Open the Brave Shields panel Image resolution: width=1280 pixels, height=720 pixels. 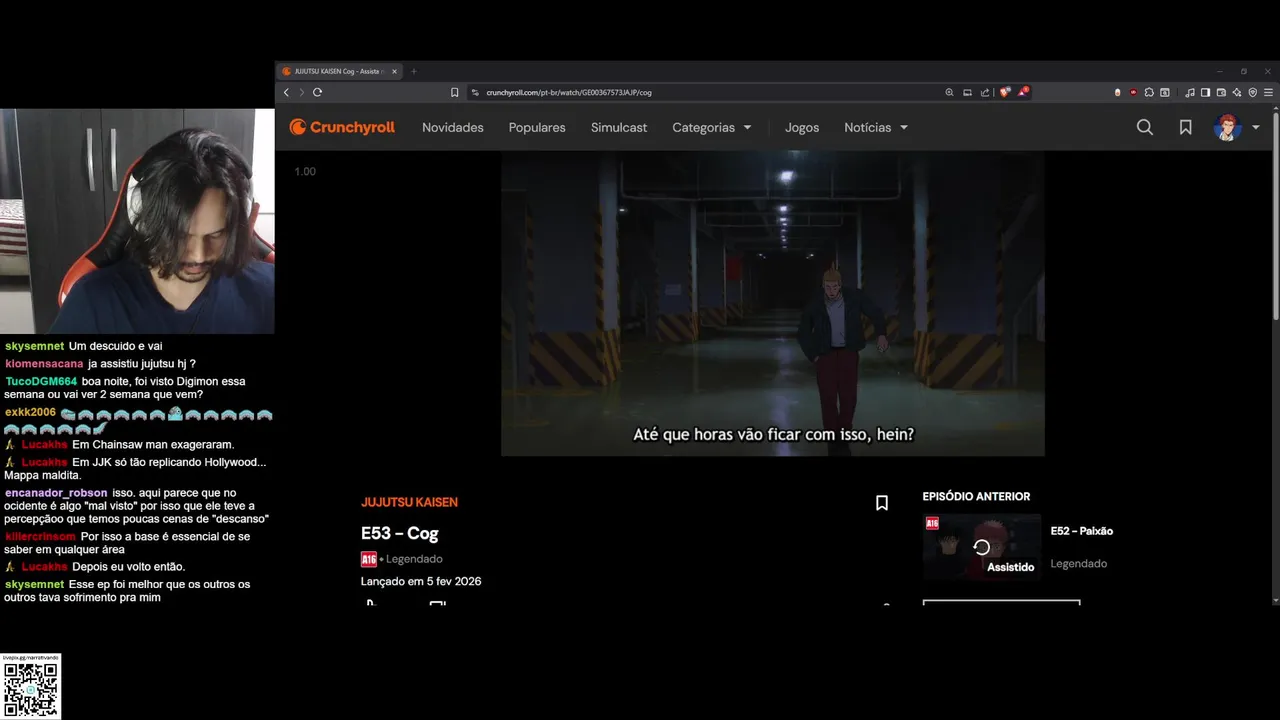[1005, 92]
